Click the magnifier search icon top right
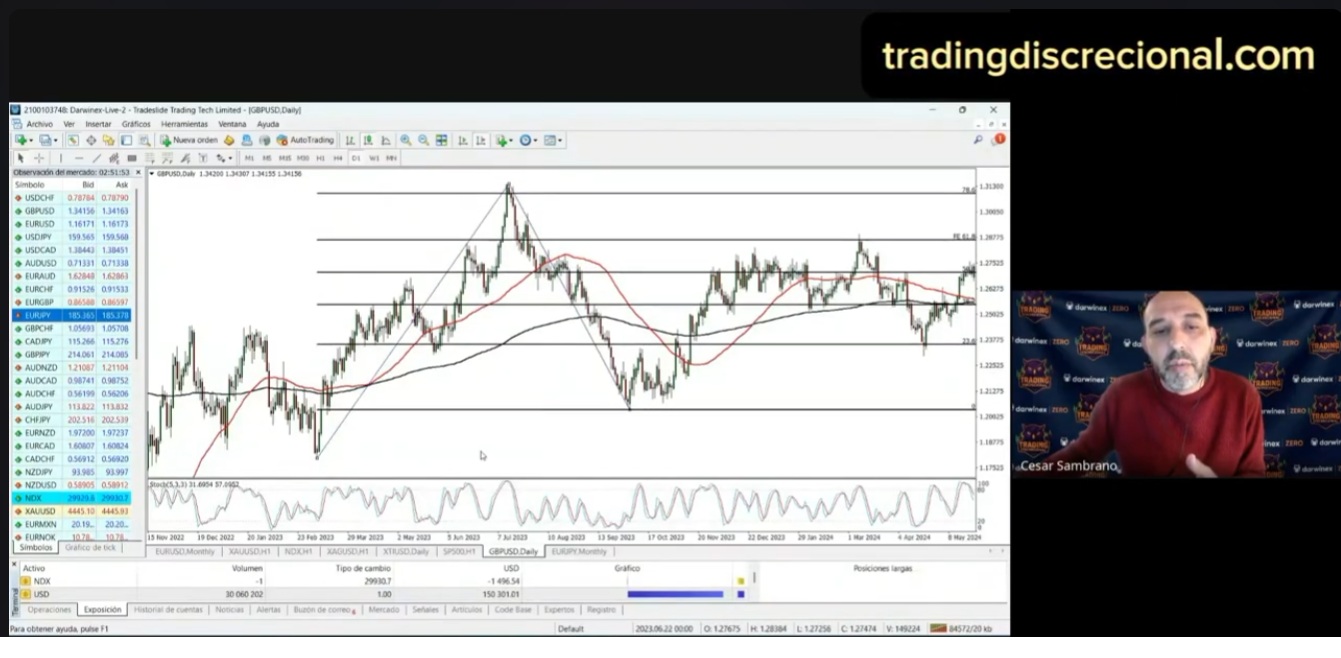Image resolution: width=1341 pixels, height=658 pixels. coord(978,140)
